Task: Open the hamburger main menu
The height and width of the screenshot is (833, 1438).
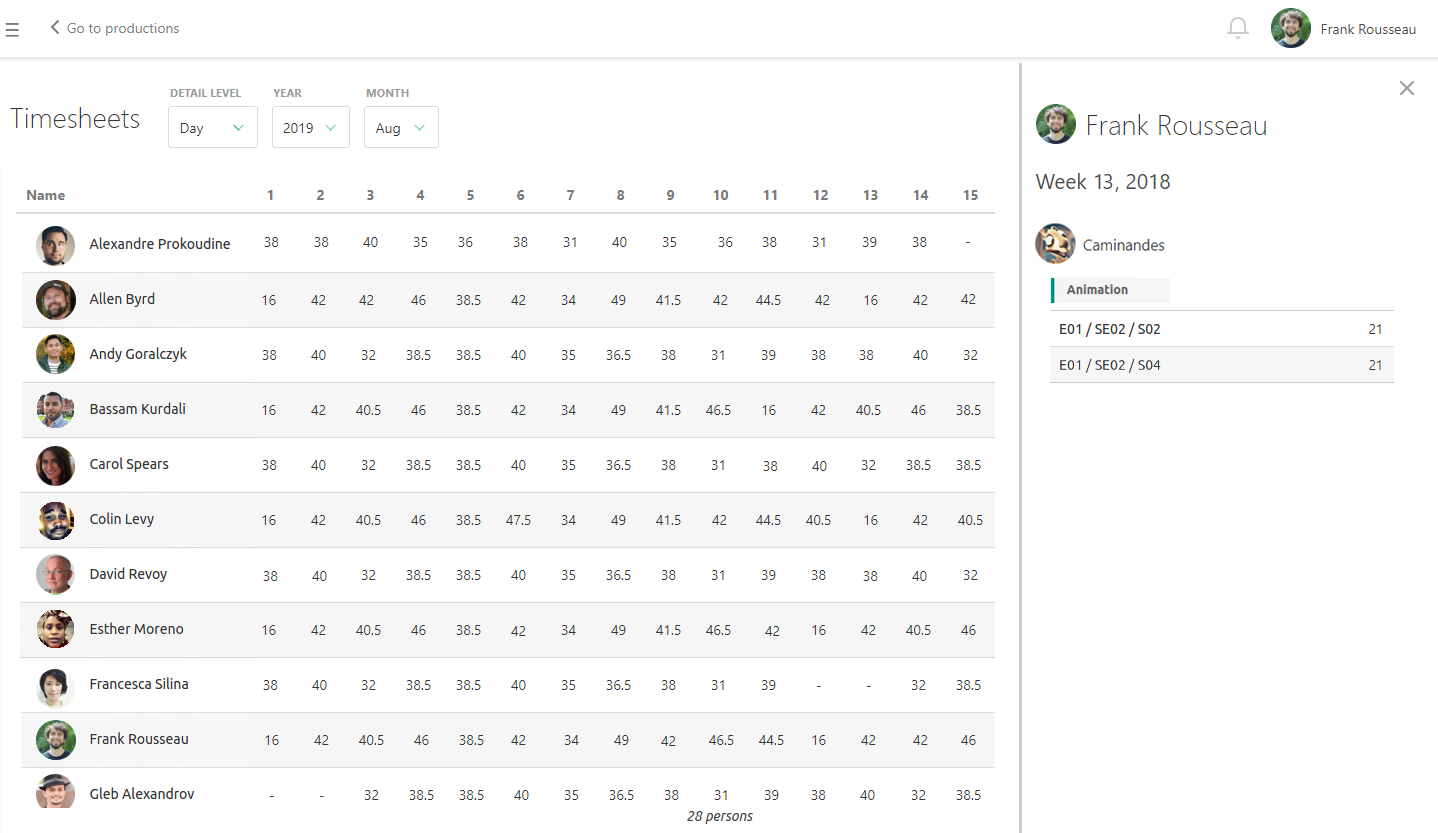Action: point(12,30)
